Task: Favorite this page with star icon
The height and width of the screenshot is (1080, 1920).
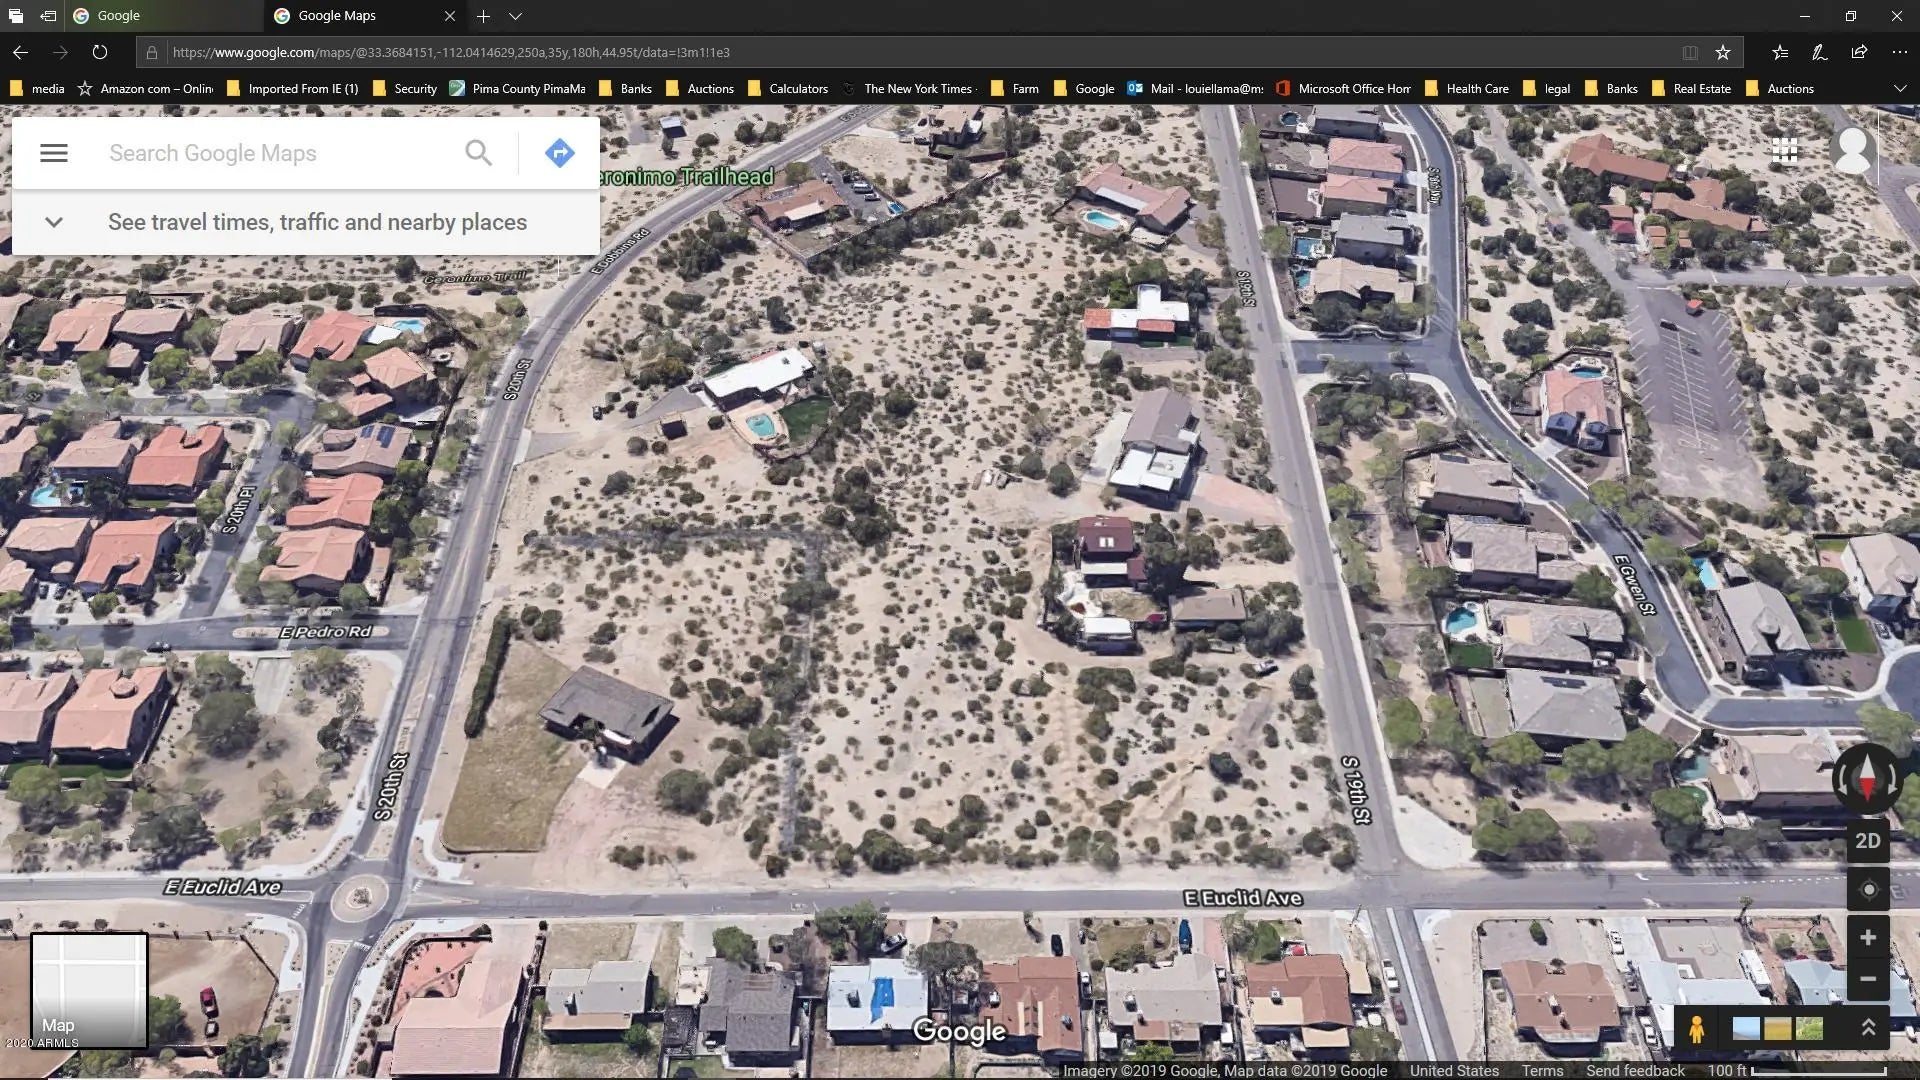Action: [x=1723, y=52]
